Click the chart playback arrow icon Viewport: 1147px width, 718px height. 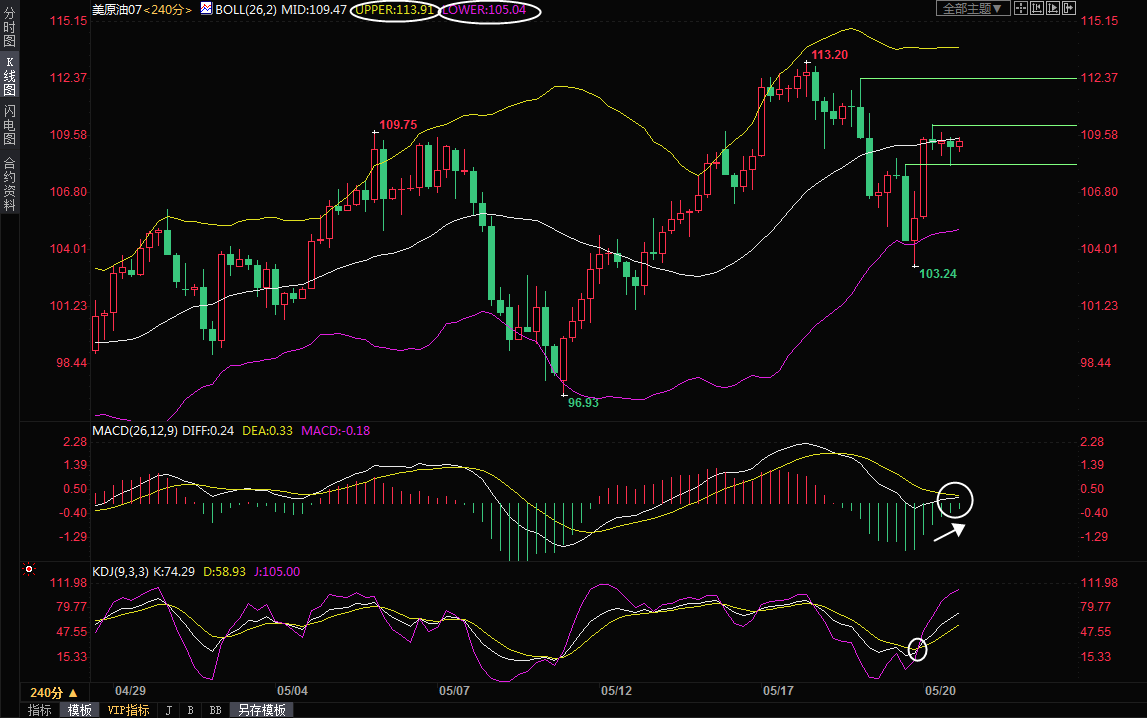pyautogui.click(x=1053, y=8)
